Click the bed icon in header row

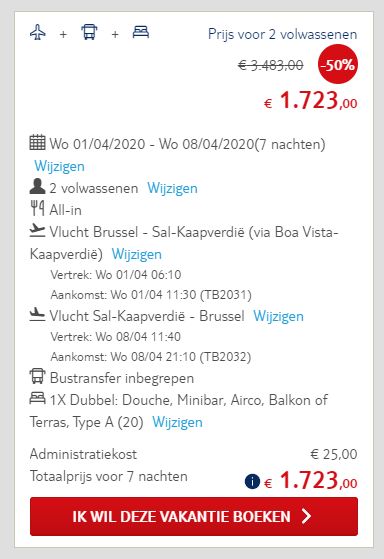[141, 32]
